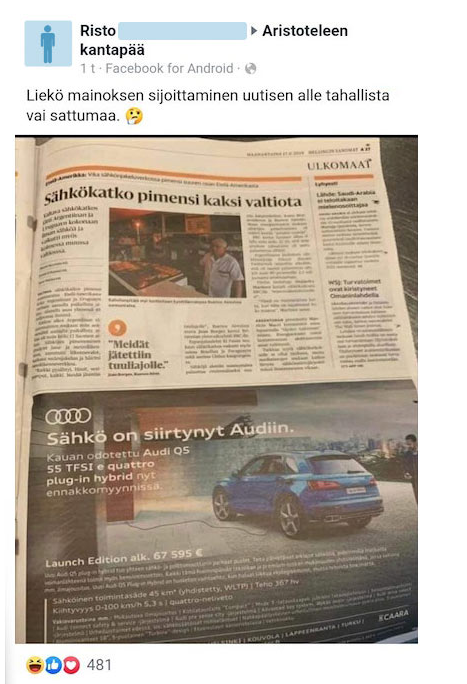This screenshot has width=467, height=684.
Task: Click the red Love heart reaction icon
Action: coord(72,665)
